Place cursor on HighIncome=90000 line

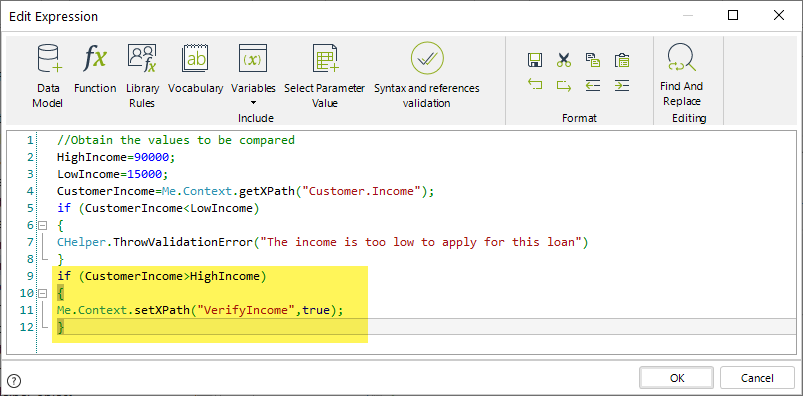(117, 157)
